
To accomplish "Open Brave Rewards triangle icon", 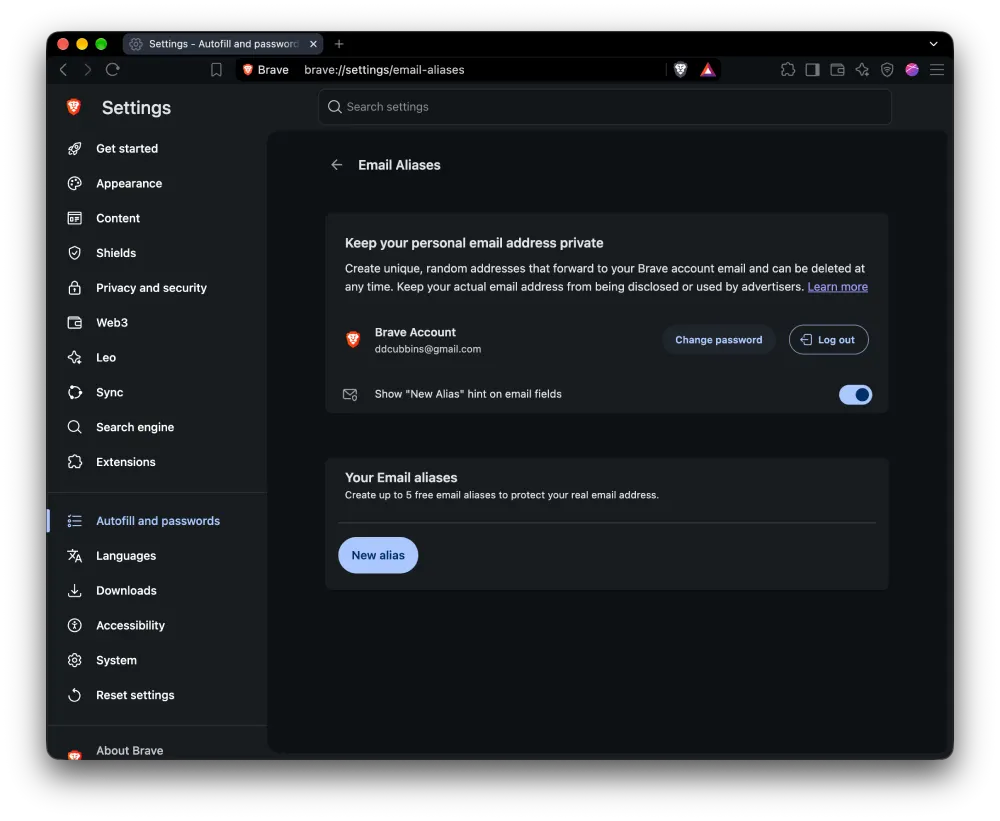I will [708, 70].
